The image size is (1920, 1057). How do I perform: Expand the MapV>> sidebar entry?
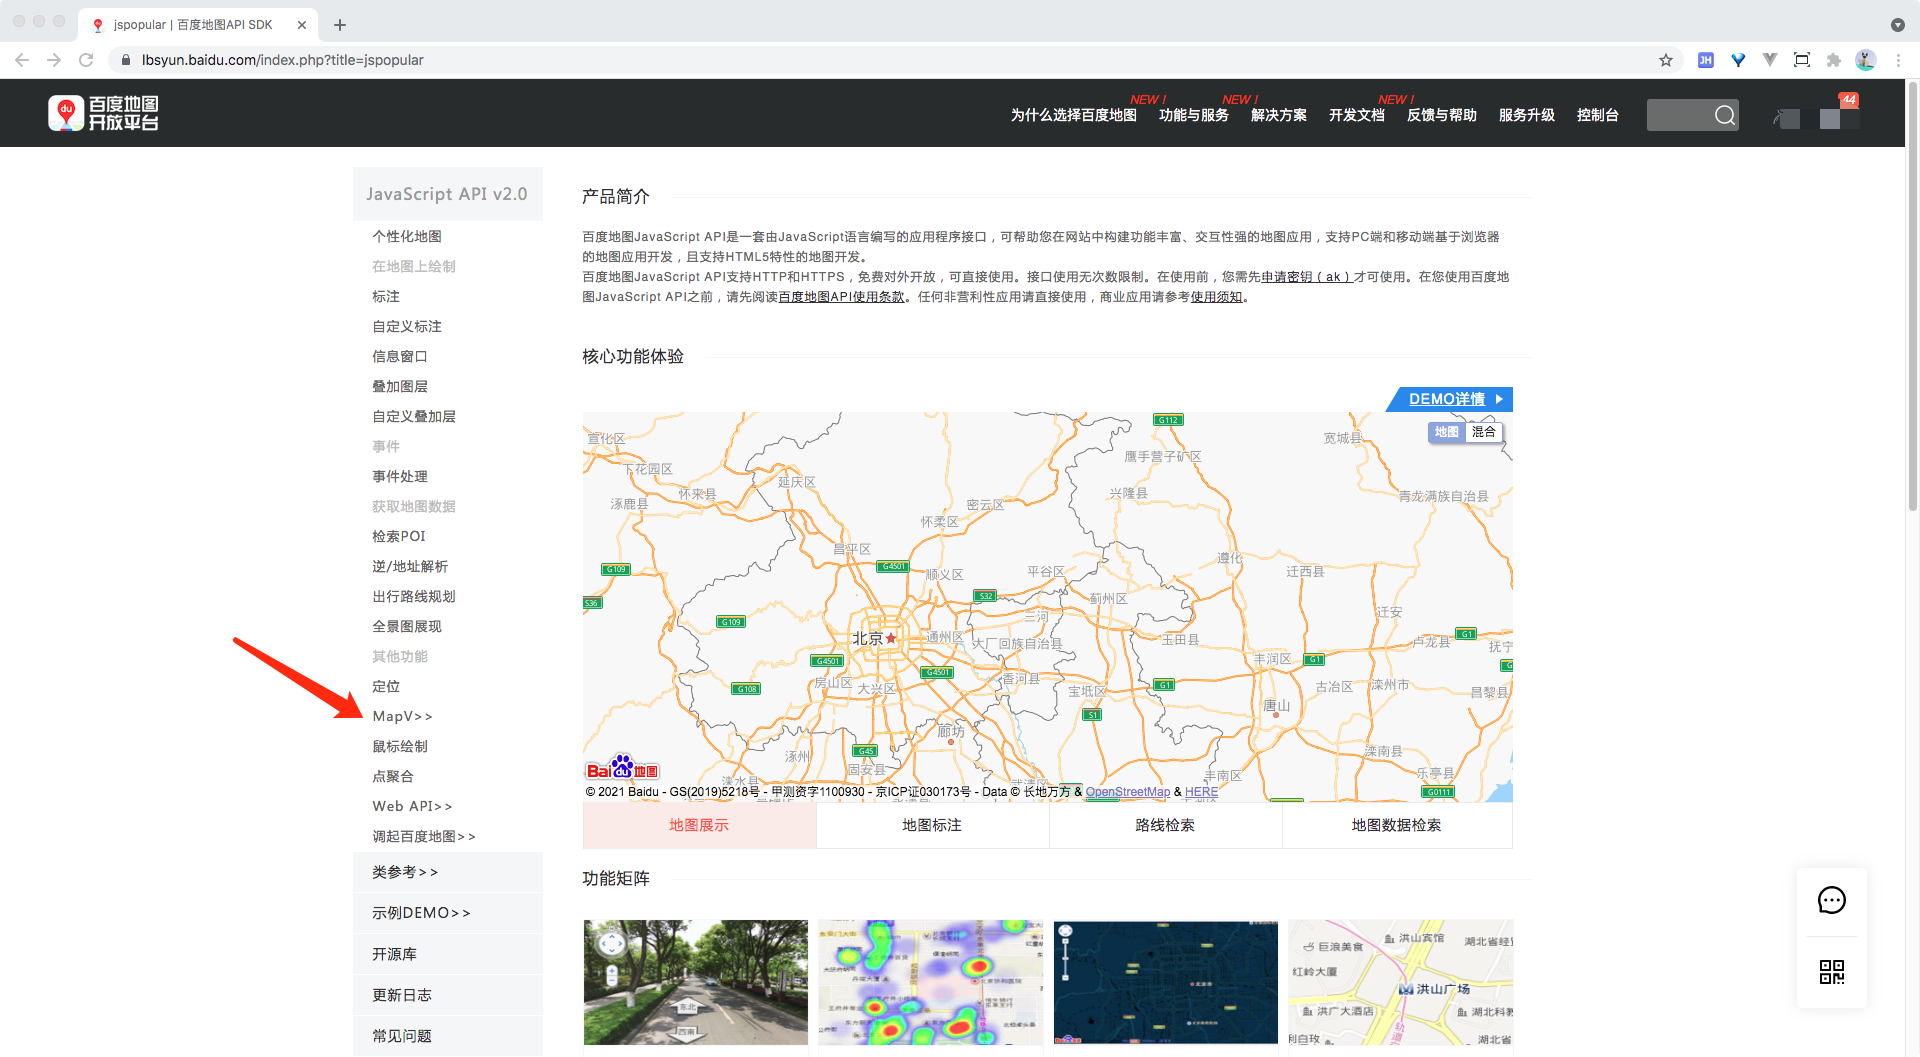point(402,716)
